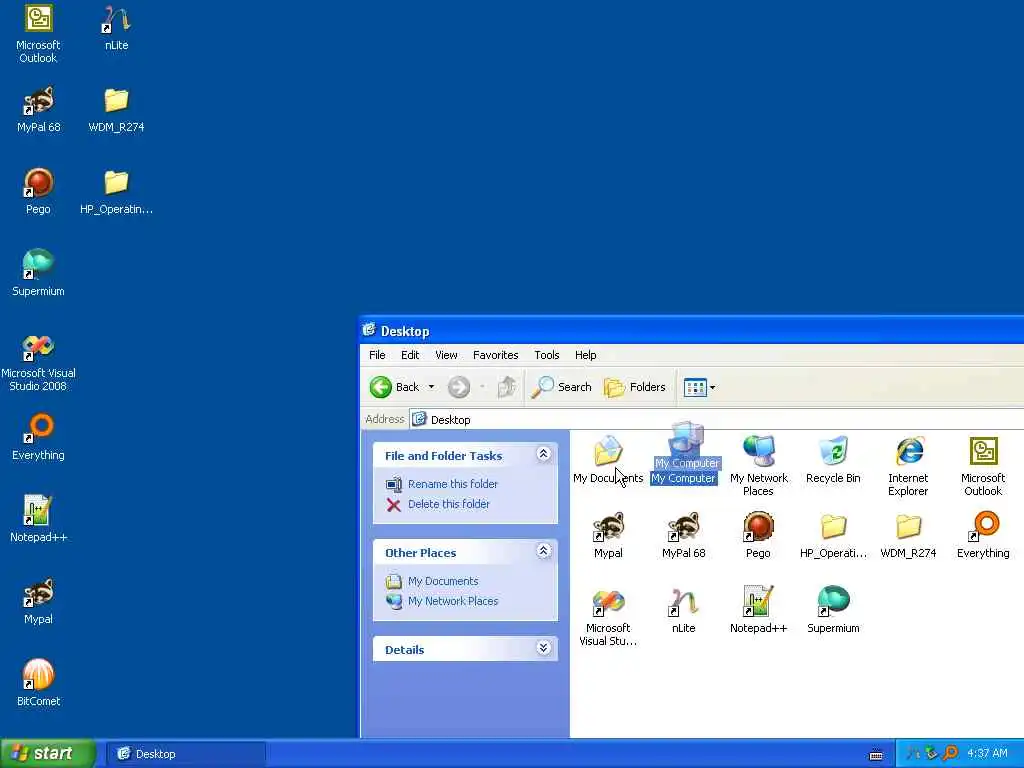Click the Desktop window title bar
Image resolution: width=1024 pixels, height=768 pixels.
[692, 330]
